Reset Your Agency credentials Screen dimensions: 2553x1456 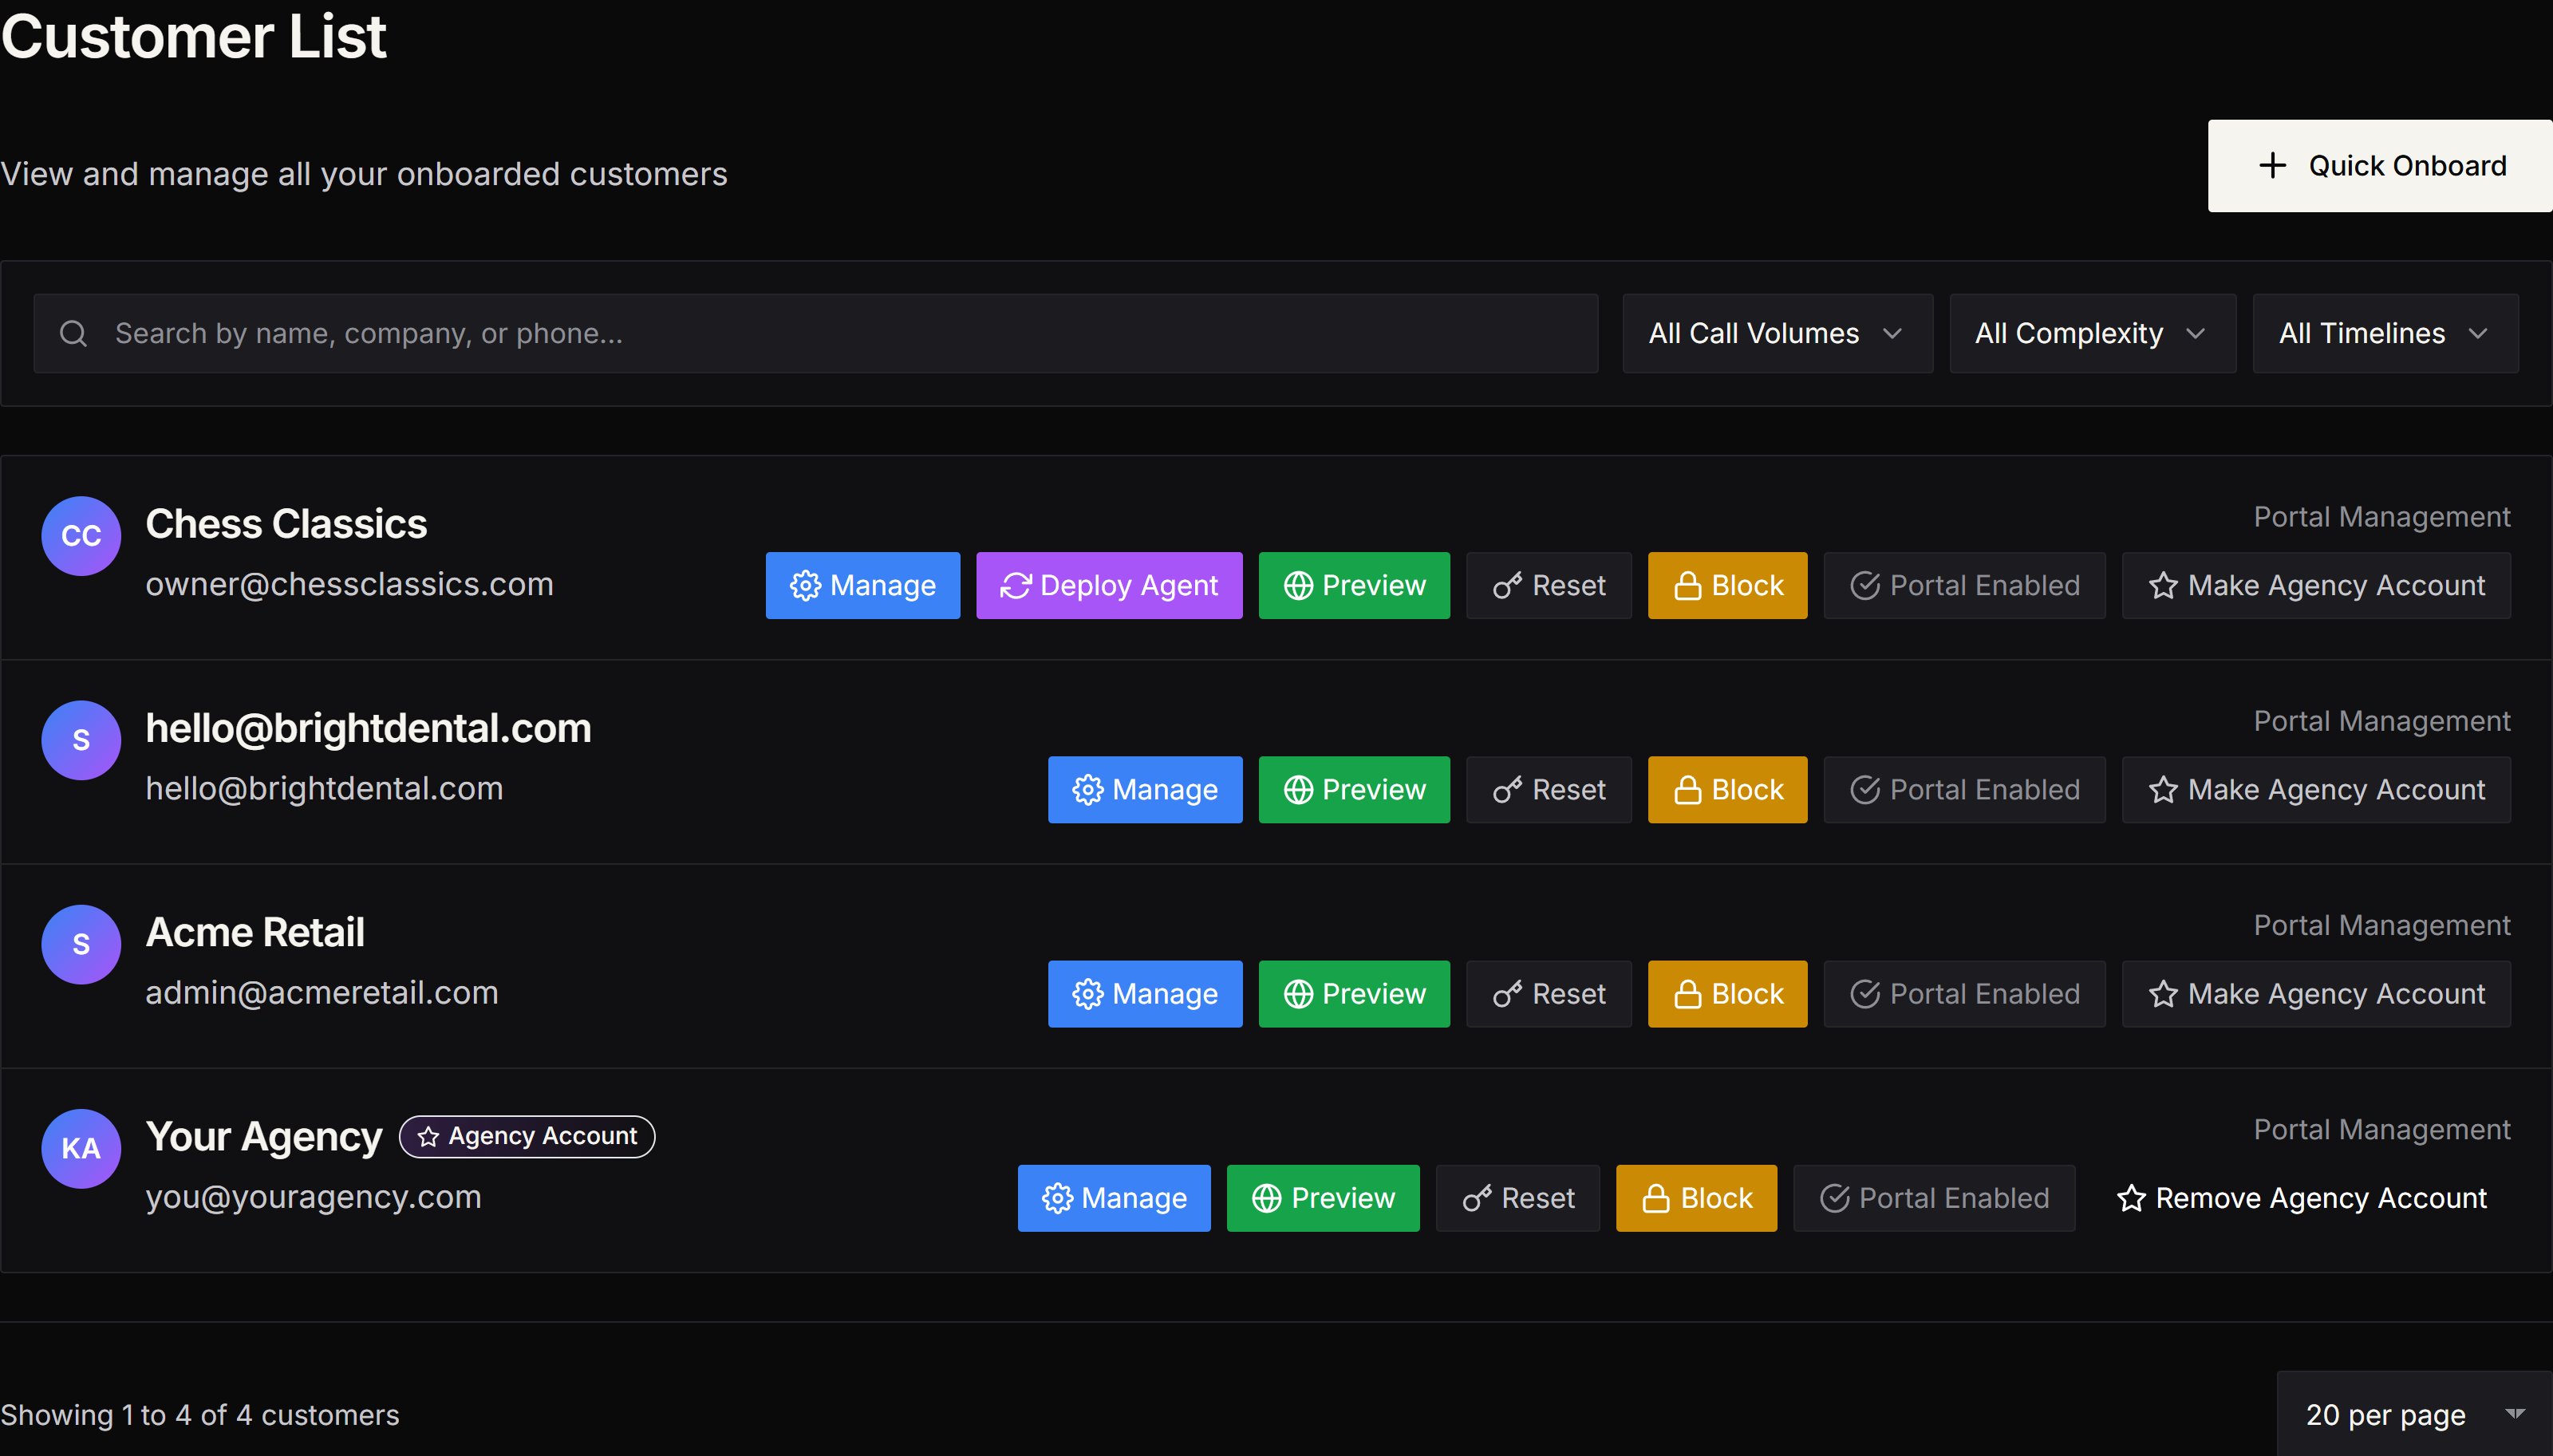click(1518, 1198)
